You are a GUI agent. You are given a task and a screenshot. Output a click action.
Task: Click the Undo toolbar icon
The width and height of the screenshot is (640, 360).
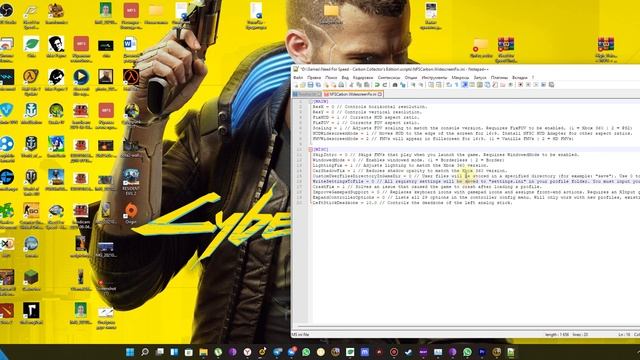pyautogui.click(x=377, y=85)
